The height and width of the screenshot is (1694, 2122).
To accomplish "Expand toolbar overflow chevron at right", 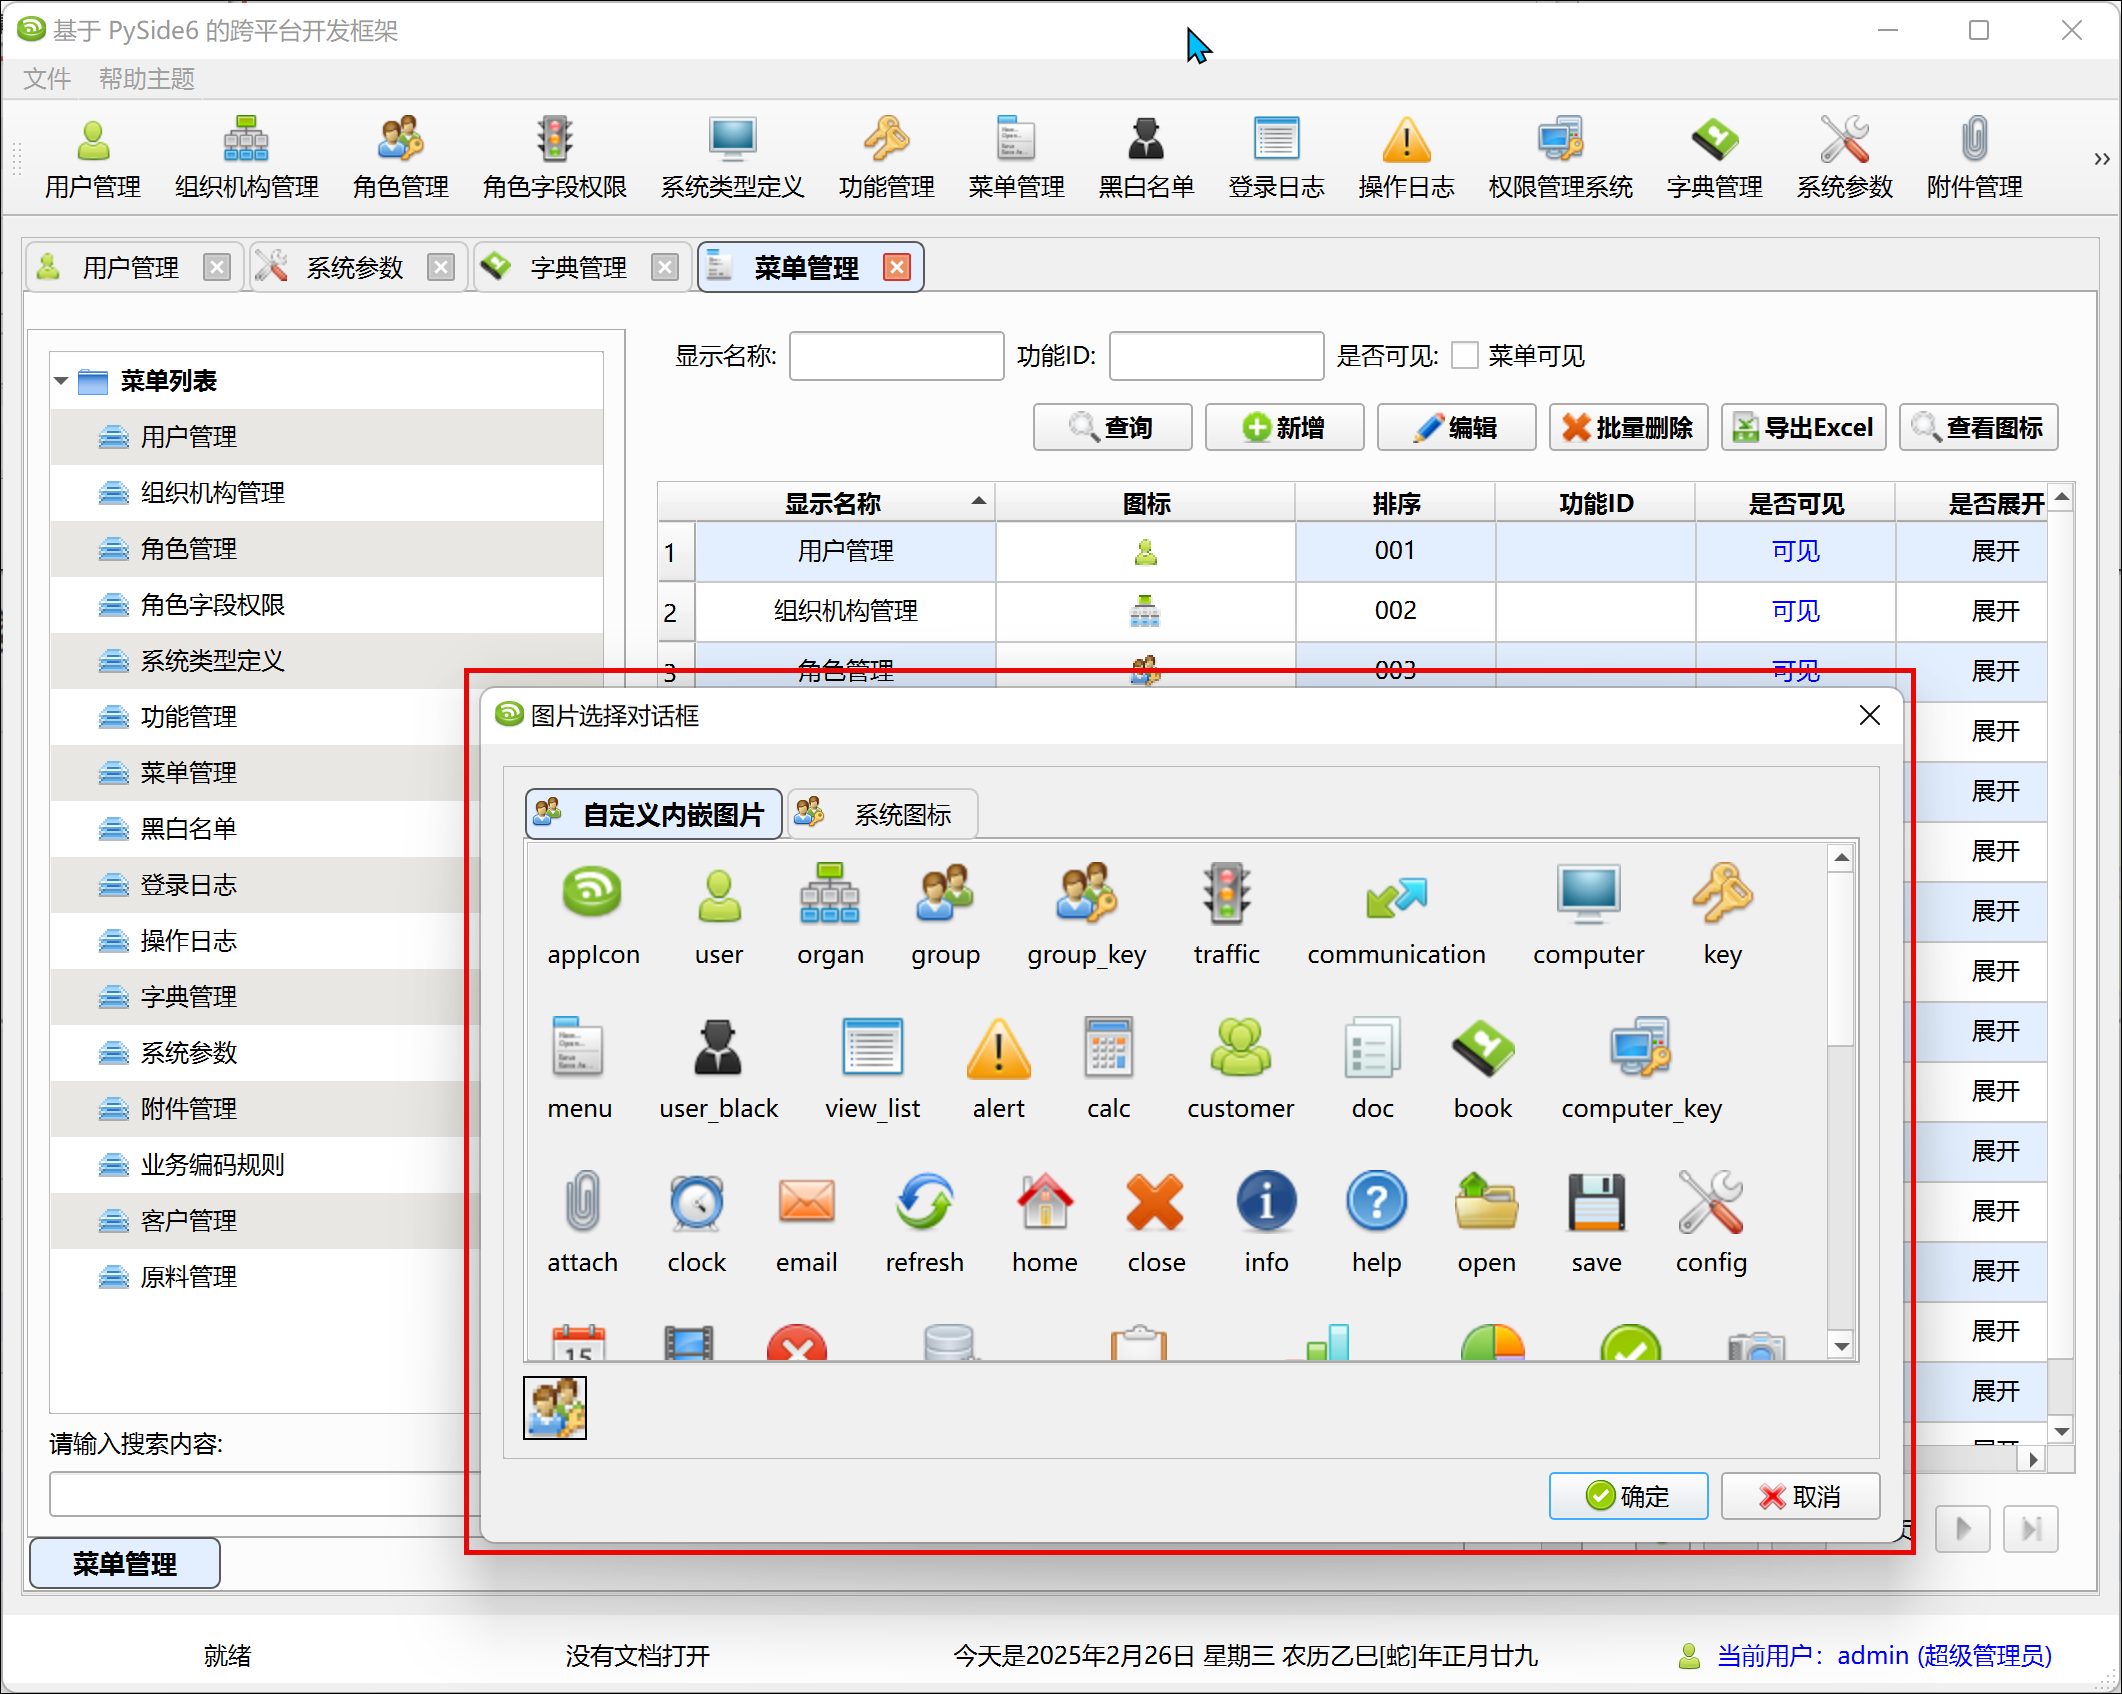I will pos(2101,159).
